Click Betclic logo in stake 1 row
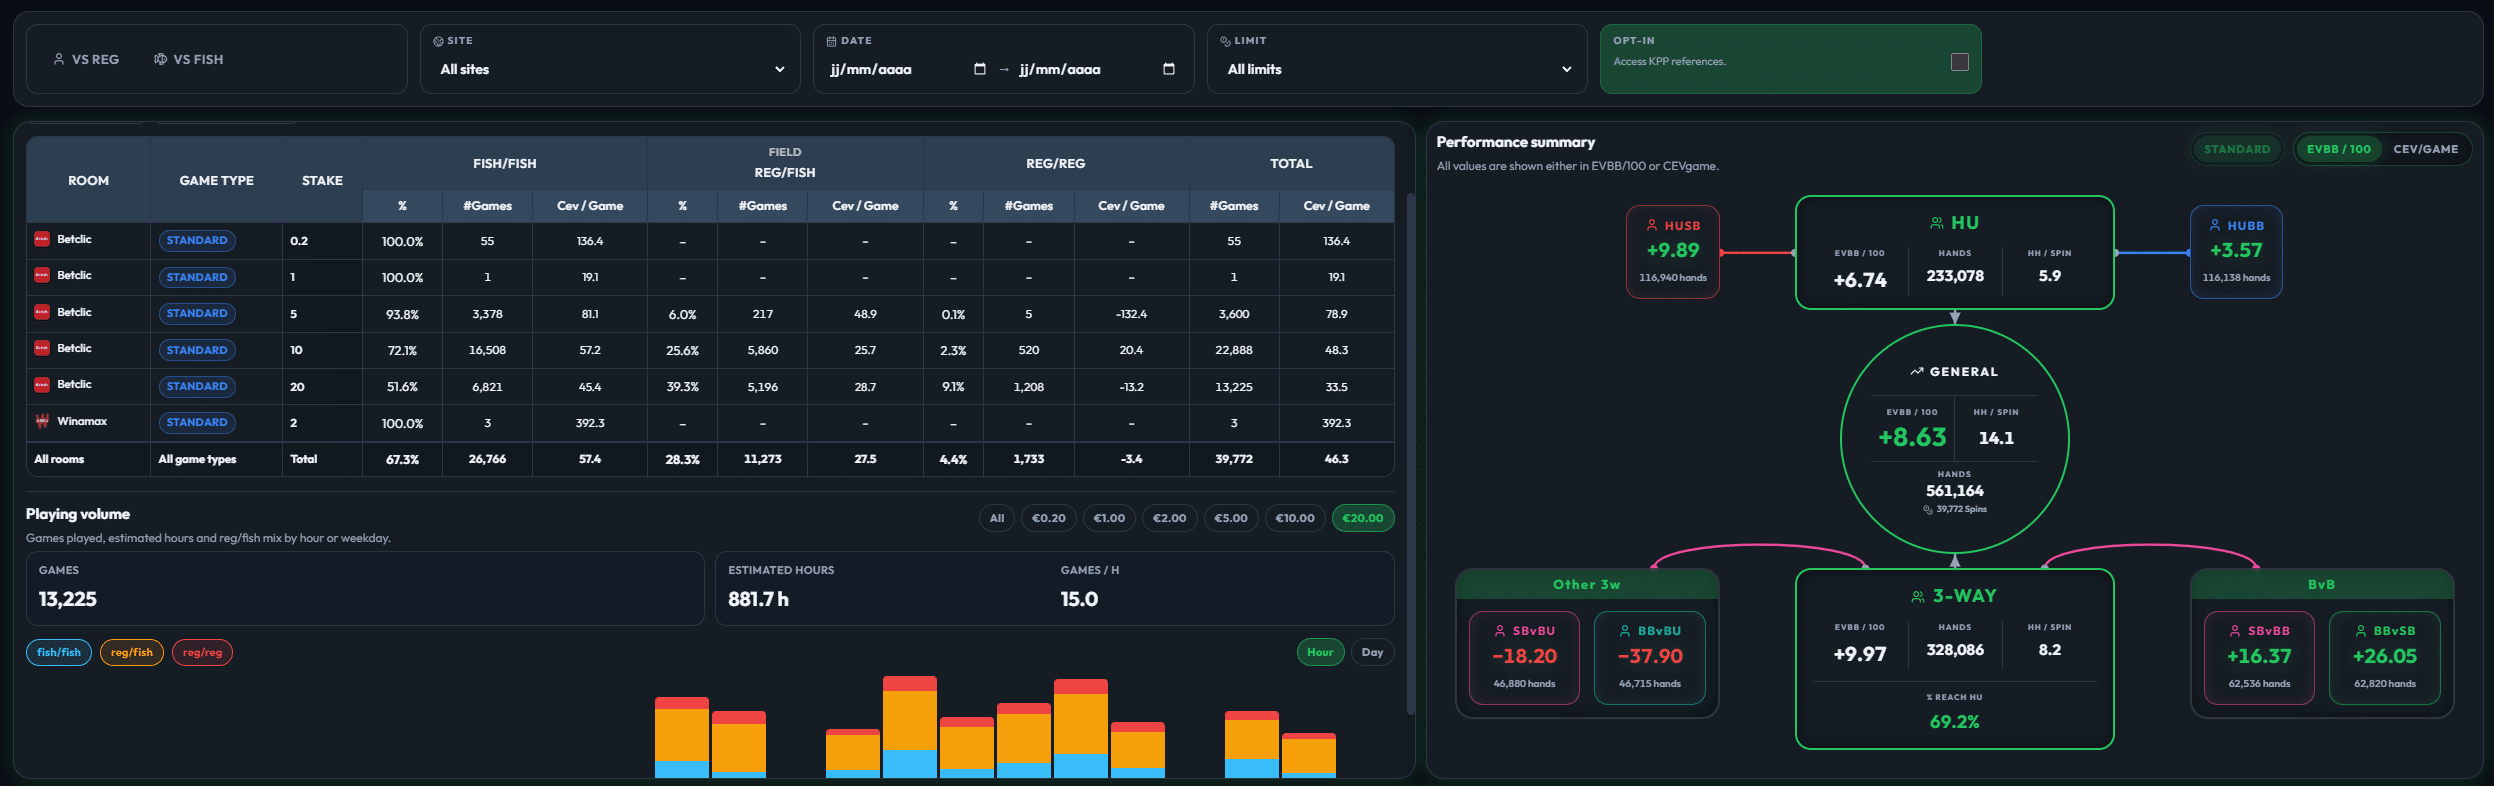Viewport: 2494px width, 786px height. tap(42, 275)
